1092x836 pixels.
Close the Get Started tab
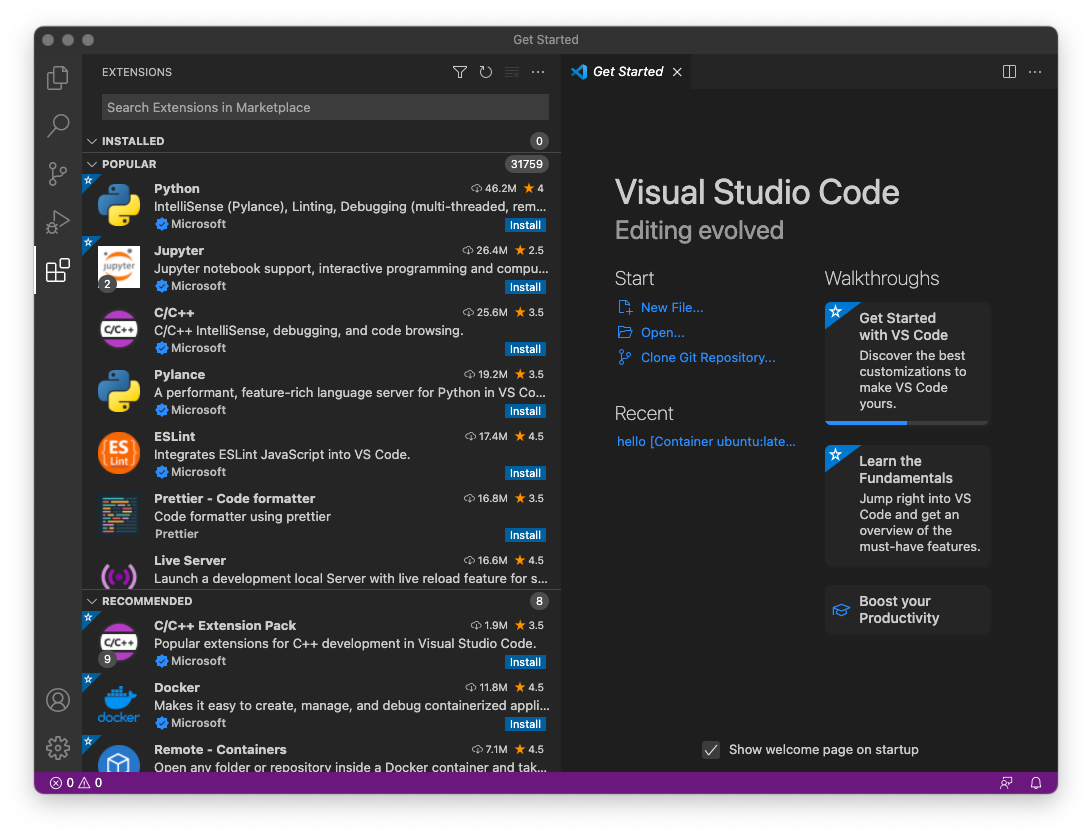pyautogui.click(x=677, y=72)
